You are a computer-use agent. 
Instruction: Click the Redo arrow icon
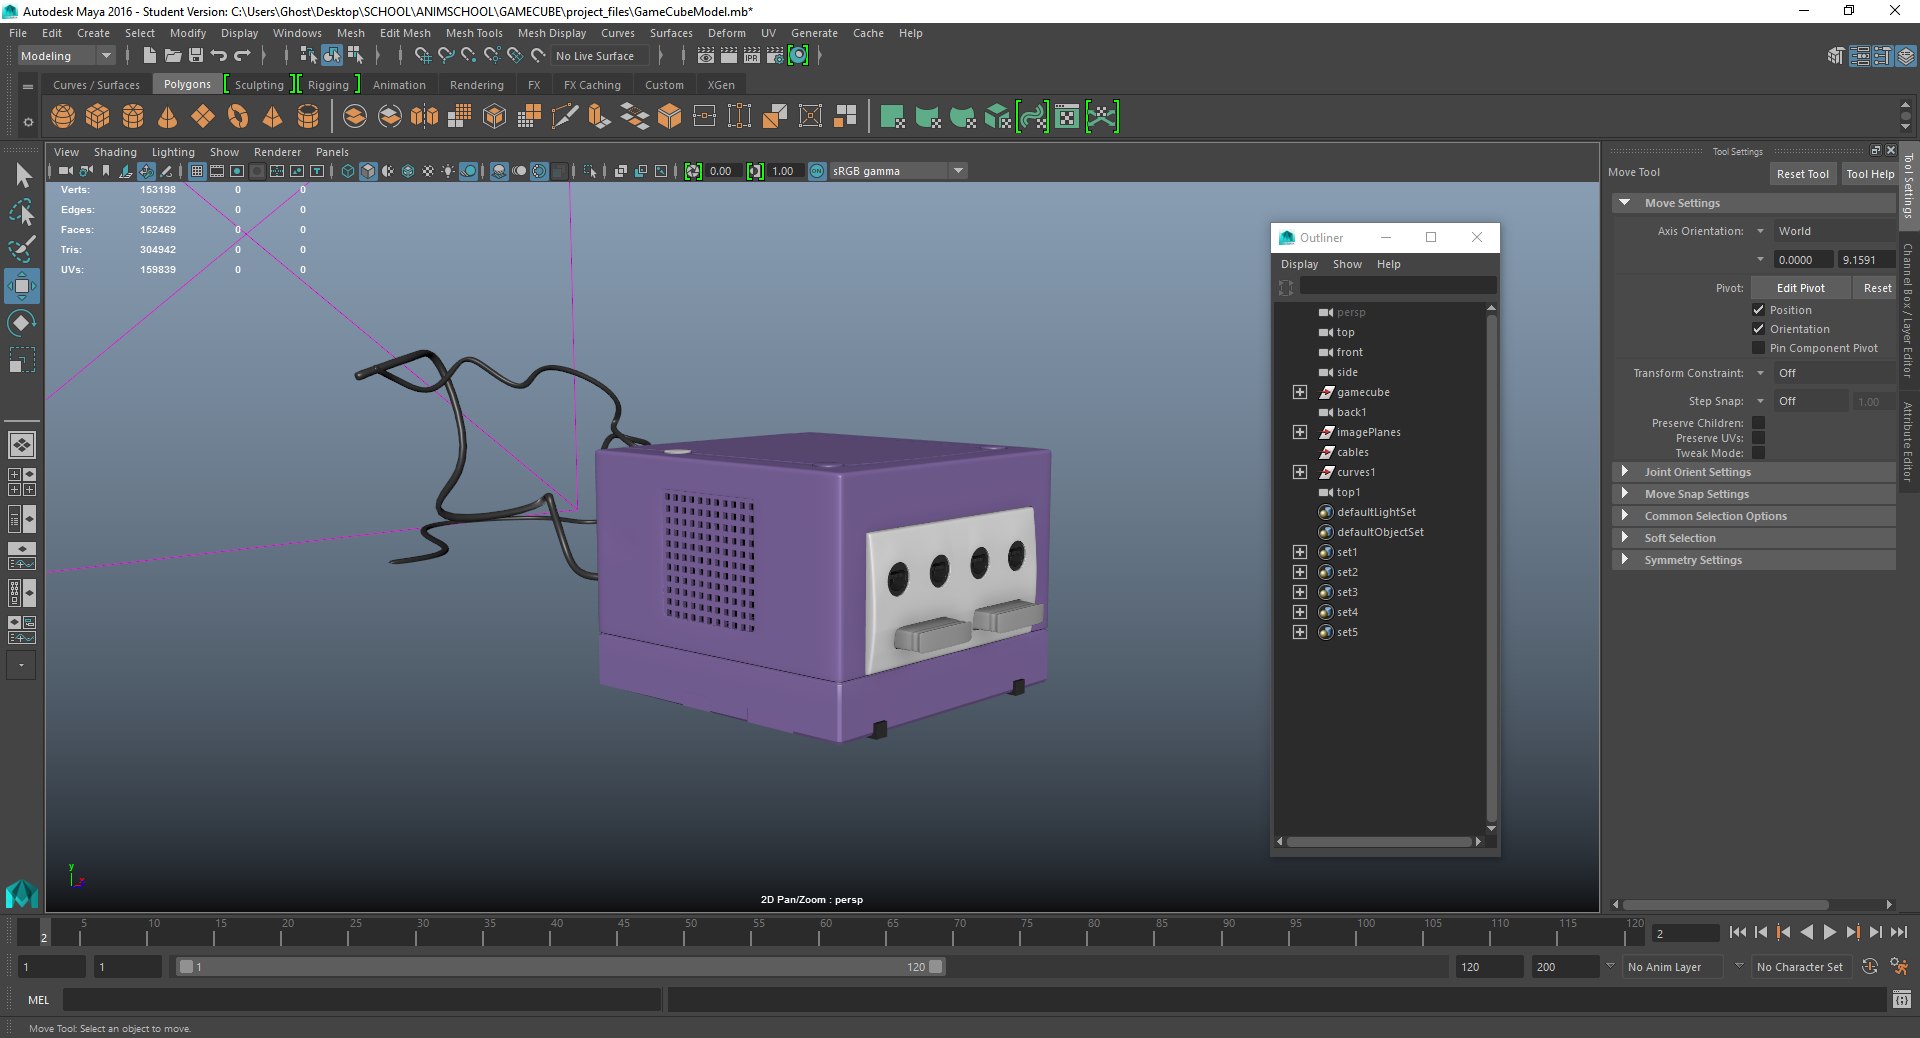click(242, 55)
